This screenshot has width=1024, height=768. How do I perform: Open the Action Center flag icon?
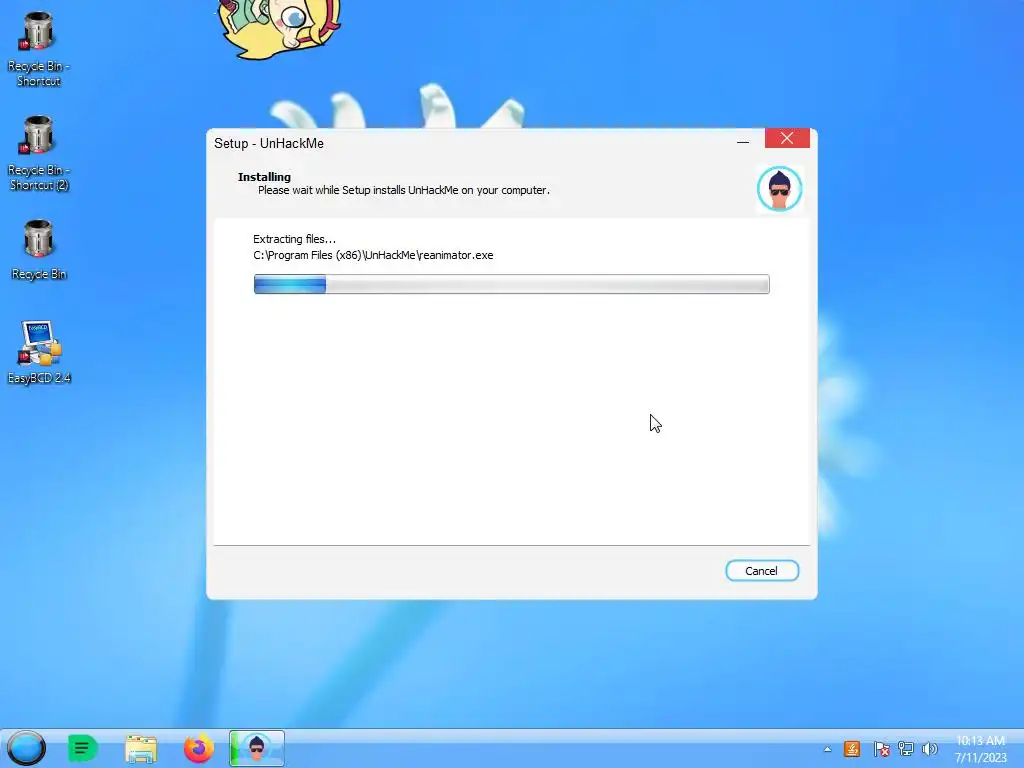tap(881, 749)
